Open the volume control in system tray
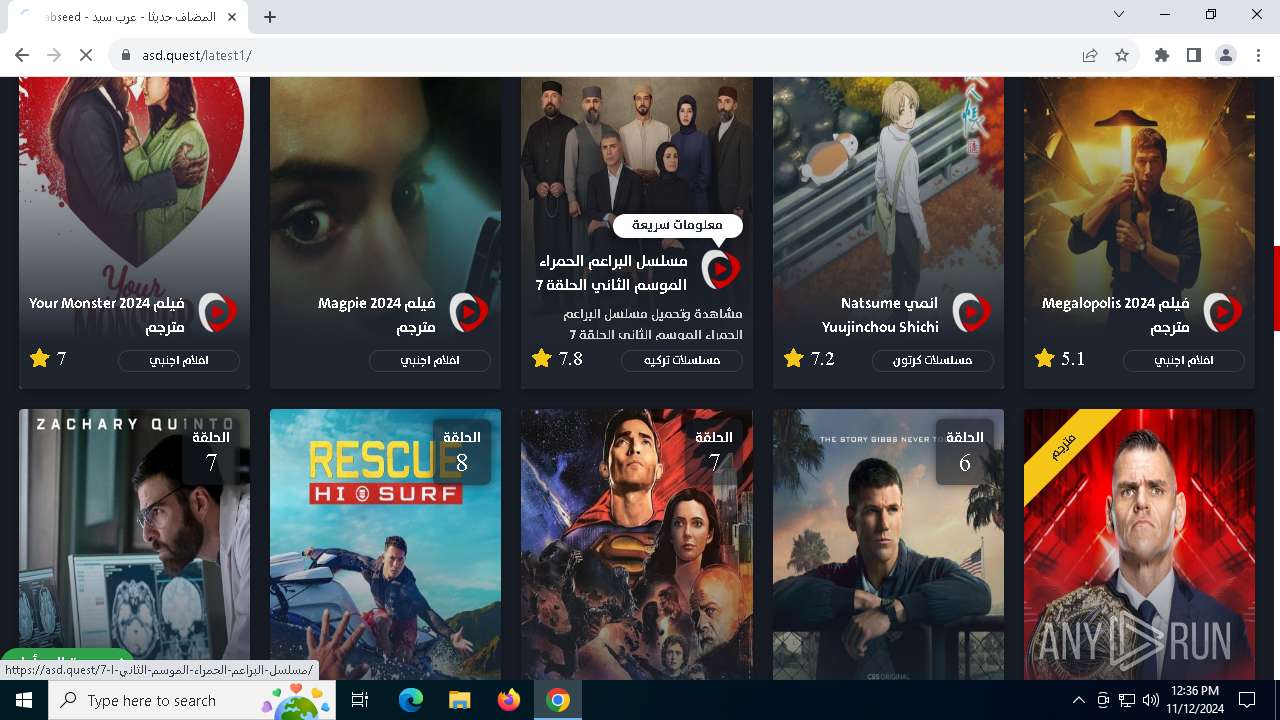This screenshot has width=1280, height=720. (1151, 700)
